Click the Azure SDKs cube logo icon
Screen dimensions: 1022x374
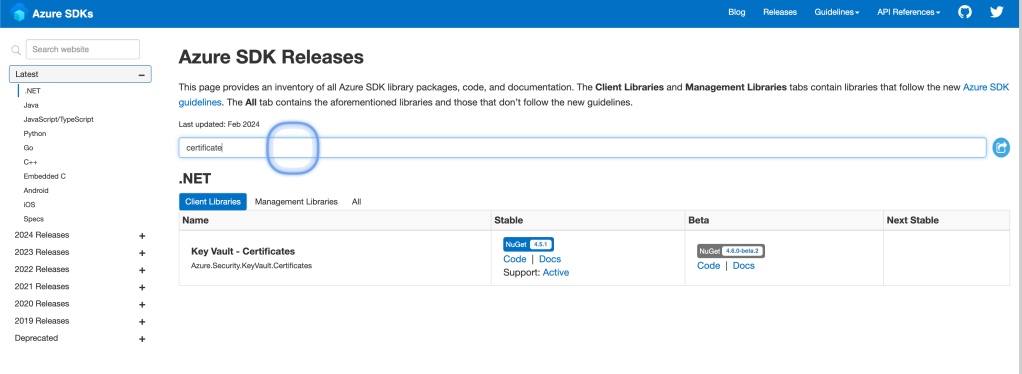[x=18, y=13]
